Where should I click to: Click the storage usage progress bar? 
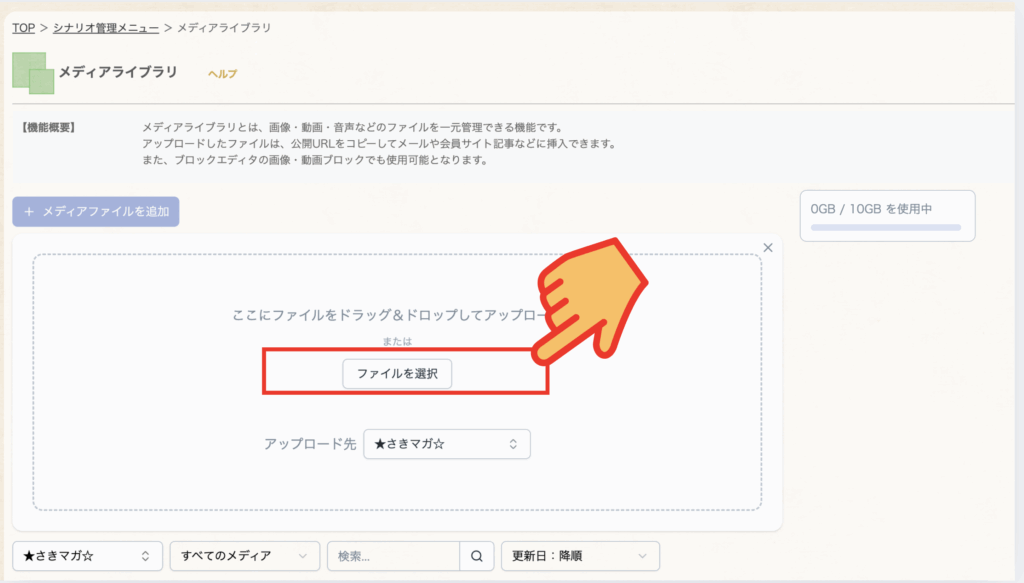(x=886, y=228)
